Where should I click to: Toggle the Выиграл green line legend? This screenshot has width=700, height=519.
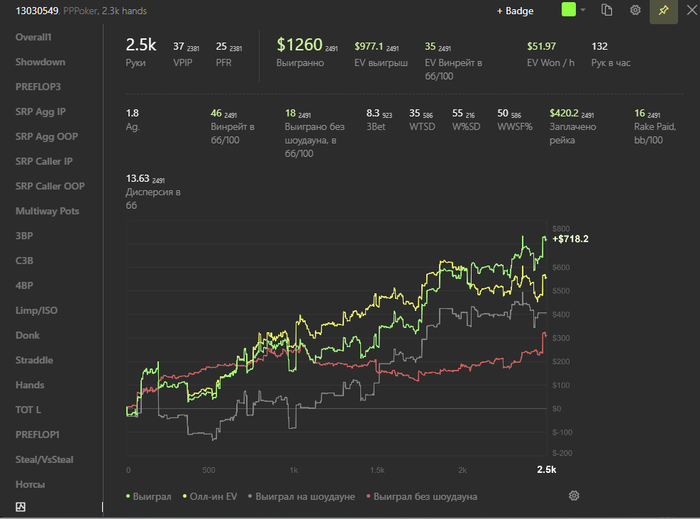pos(148,496)
